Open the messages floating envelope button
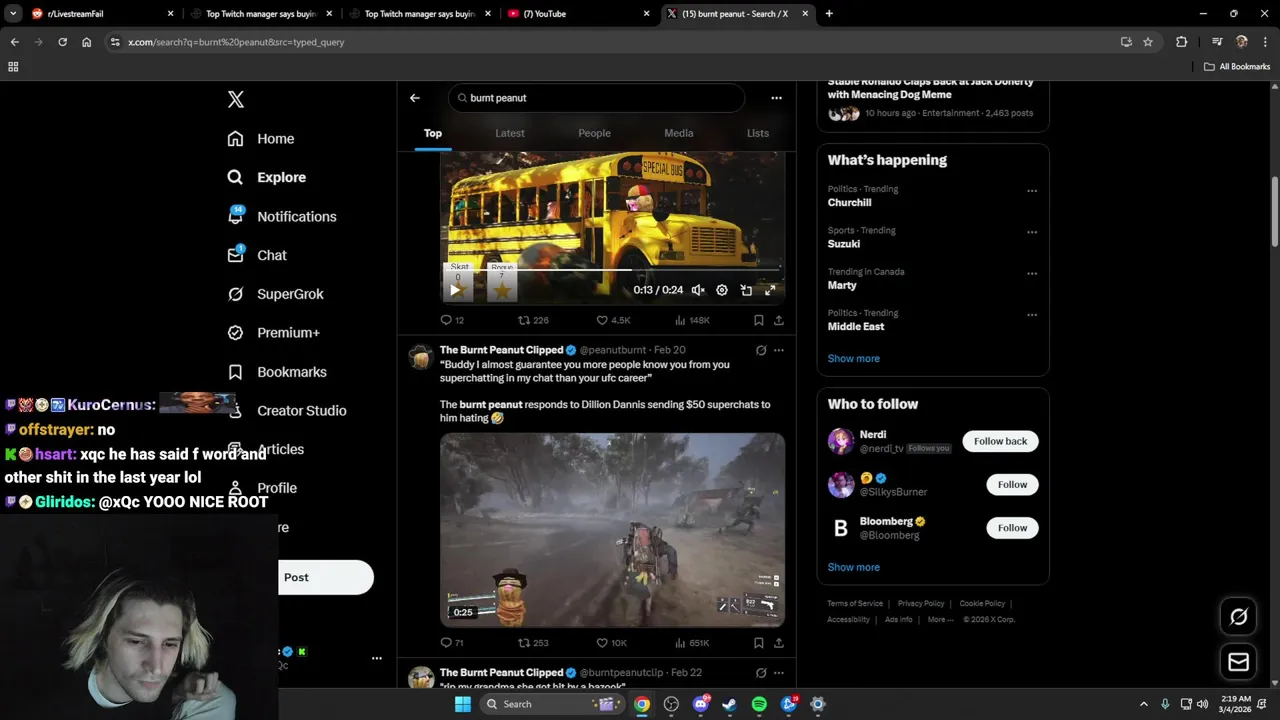The width and height of the screenshot is (1280, 720). (x=1238, y=662)
